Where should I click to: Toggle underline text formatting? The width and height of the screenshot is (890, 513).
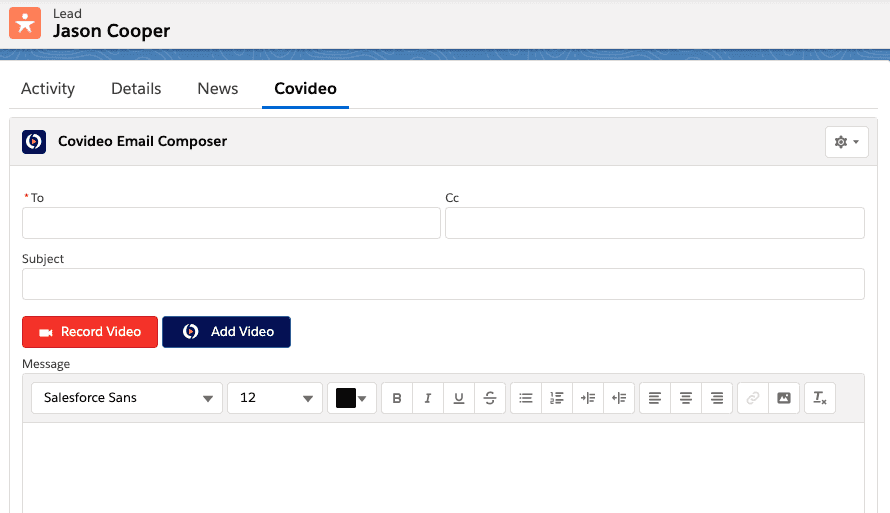point(459,398)
